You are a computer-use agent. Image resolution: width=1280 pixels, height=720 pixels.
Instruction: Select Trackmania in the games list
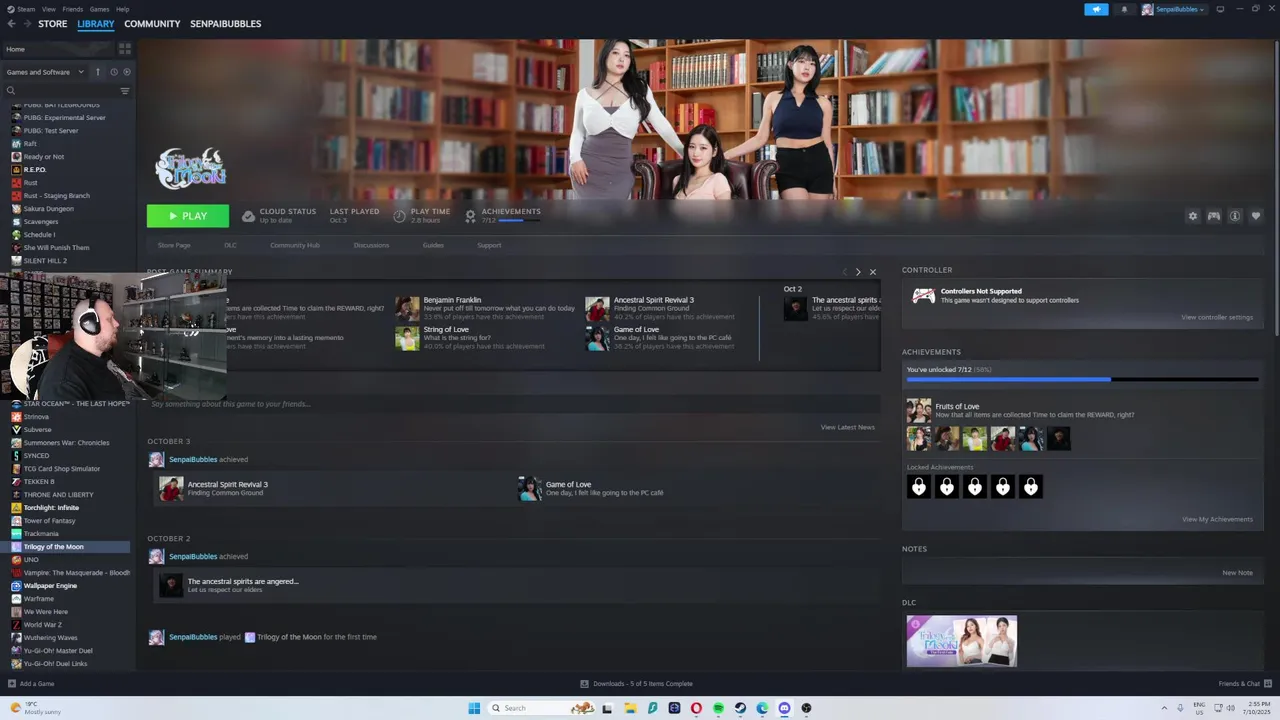coord(41,534)
